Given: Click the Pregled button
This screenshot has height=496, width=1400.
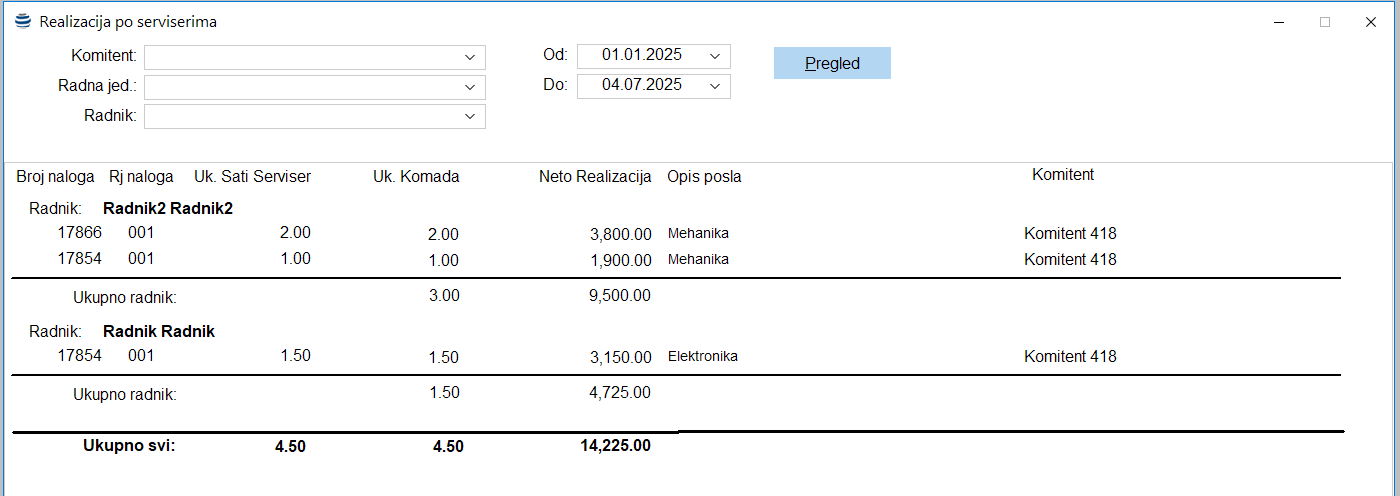Looking at the screenshot, I should [x=832, y=63].
